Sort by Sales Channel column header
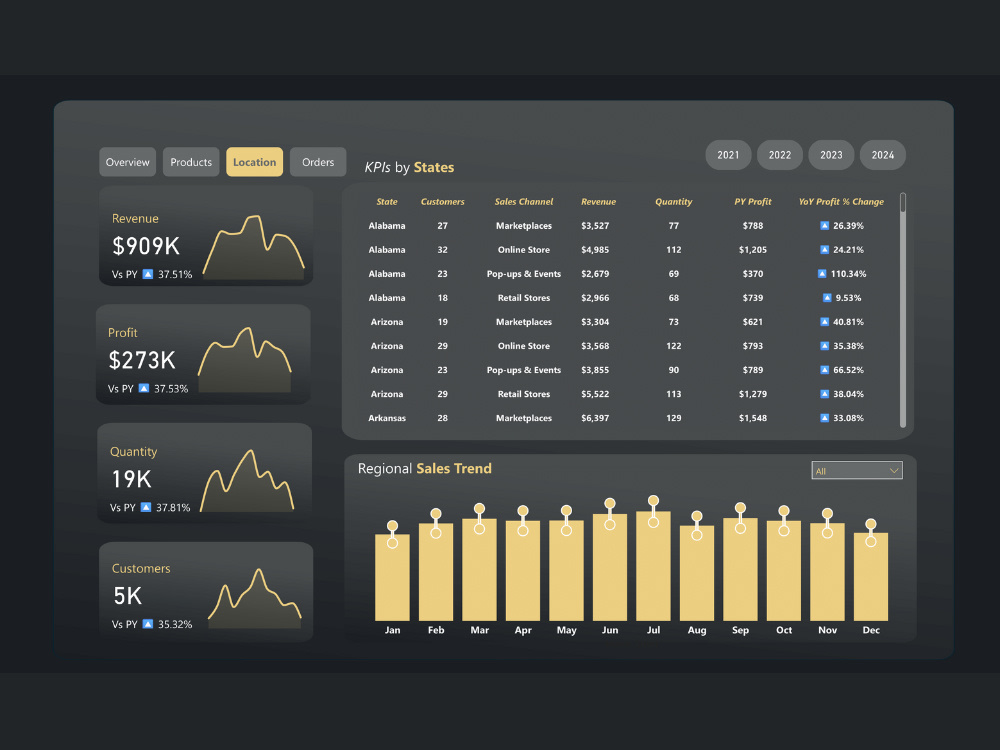The image size is (1000, 750). (x=524, y=202)
